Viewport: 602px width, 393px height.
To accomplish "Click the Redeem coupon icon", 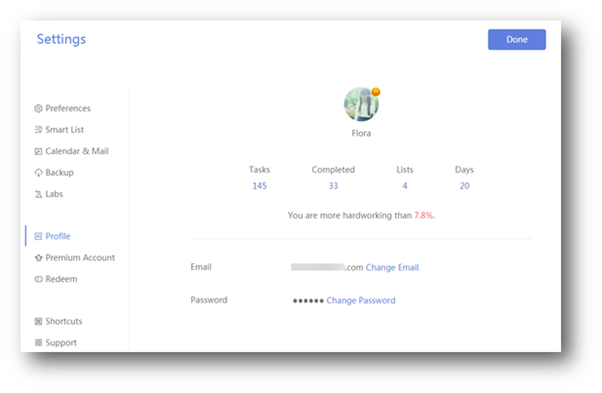I will [x=38, y=279].
